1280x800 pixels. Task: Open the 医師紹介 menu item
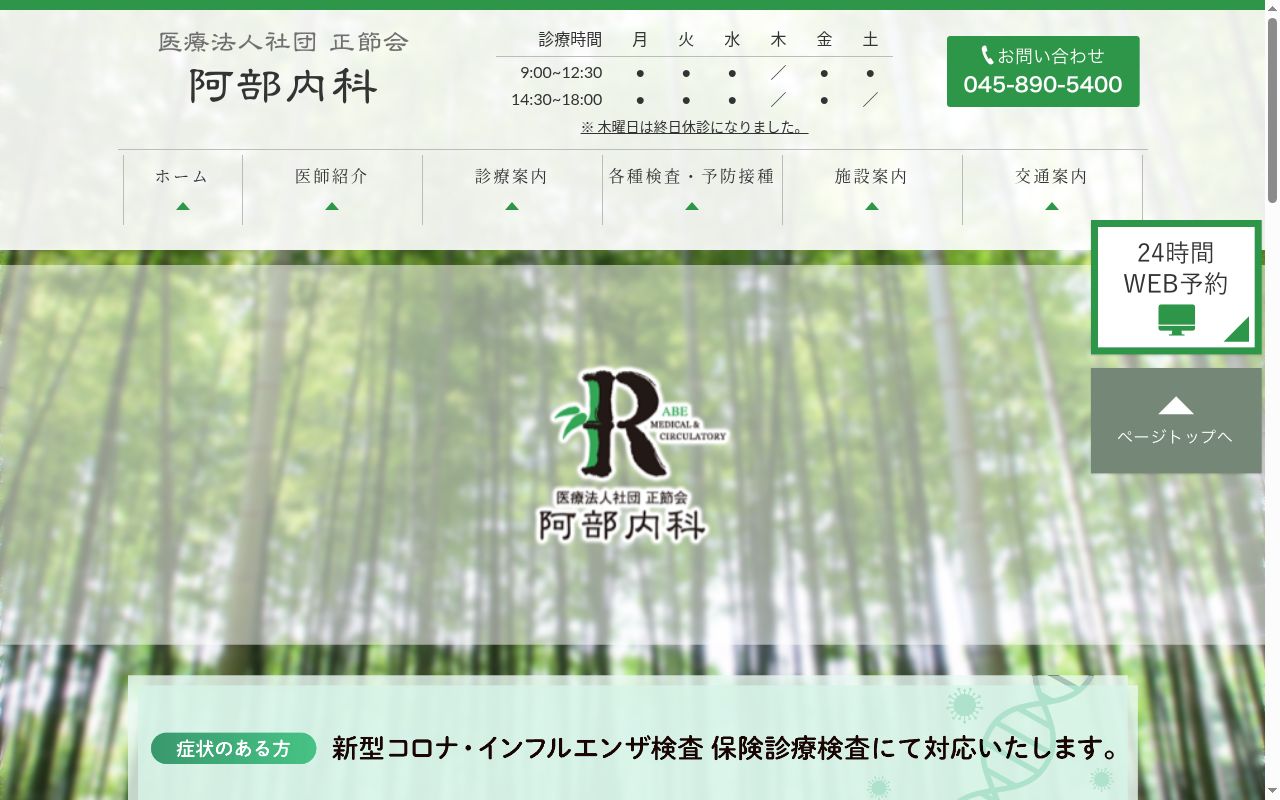tap(332, 189)
